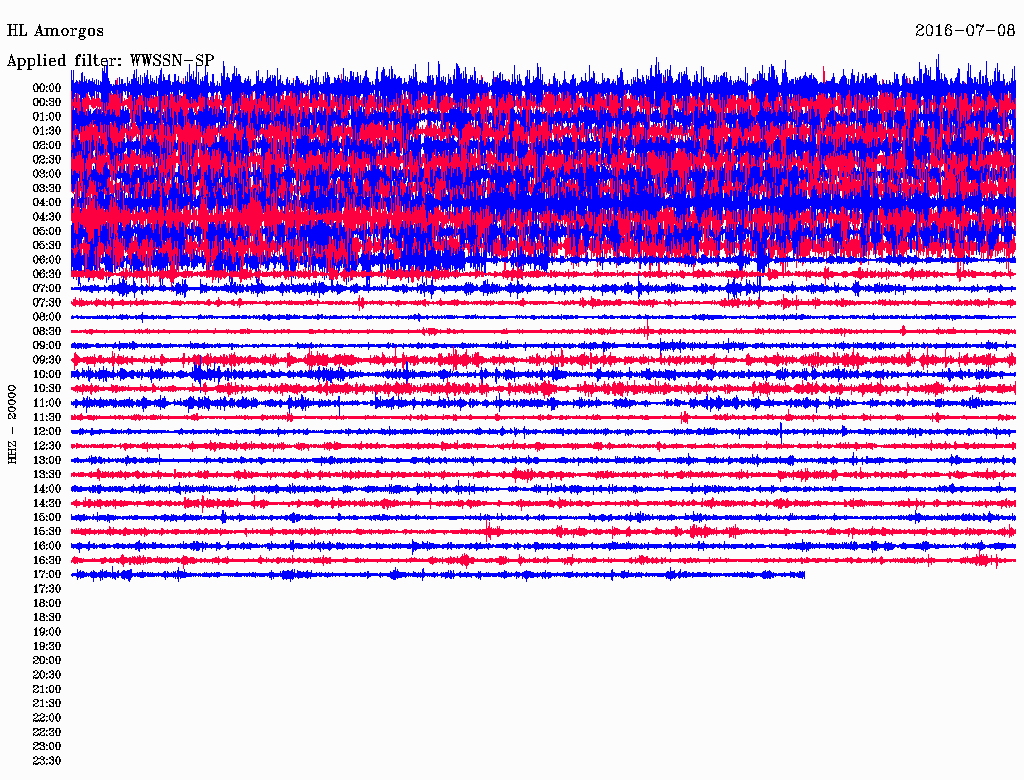The width and height of the screenshot is (1024, 780).
Task: Select the 19:30 time label
Action: click(47, 646)
